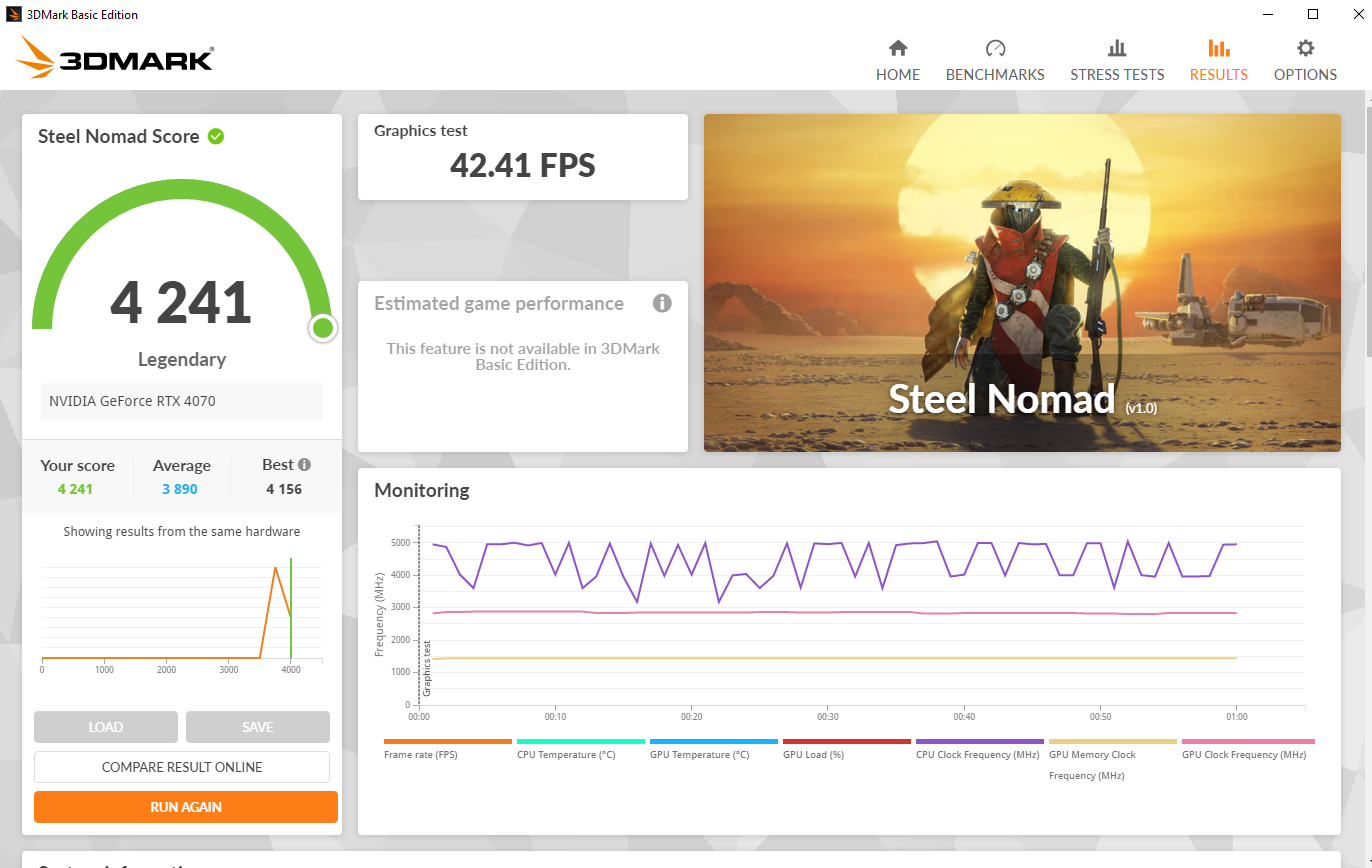The height and width of the screenshot is (868, 1372).
Task: Toggle CPU Clock Frequency legend swatch
Action: (x=979, y=742)
